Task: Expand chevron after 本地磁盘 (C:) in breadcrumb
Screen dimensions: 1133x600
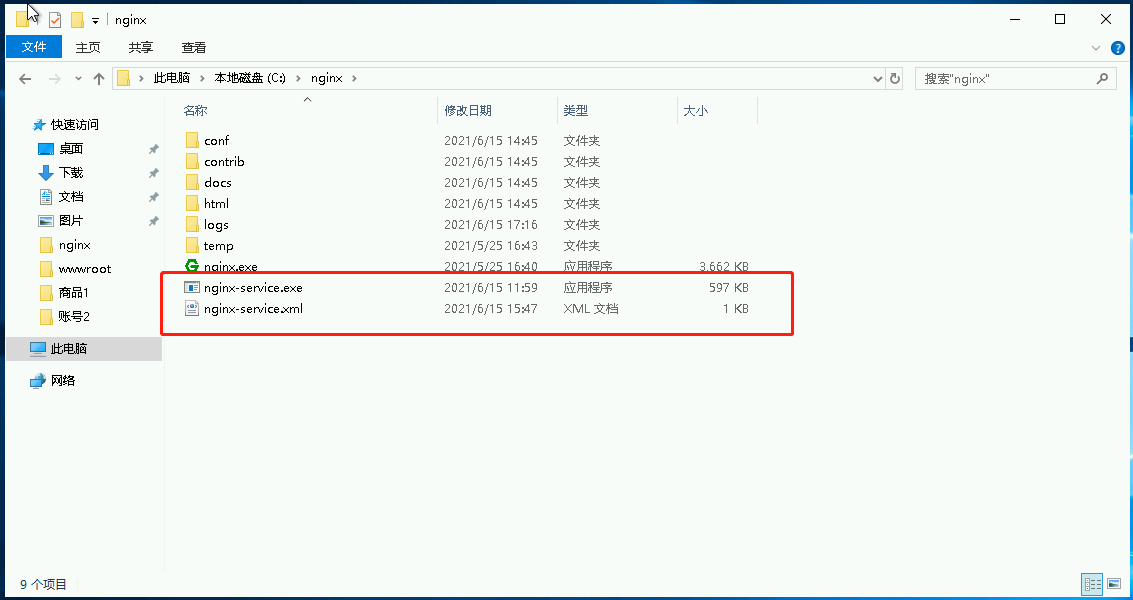Action: pos(298,78)
